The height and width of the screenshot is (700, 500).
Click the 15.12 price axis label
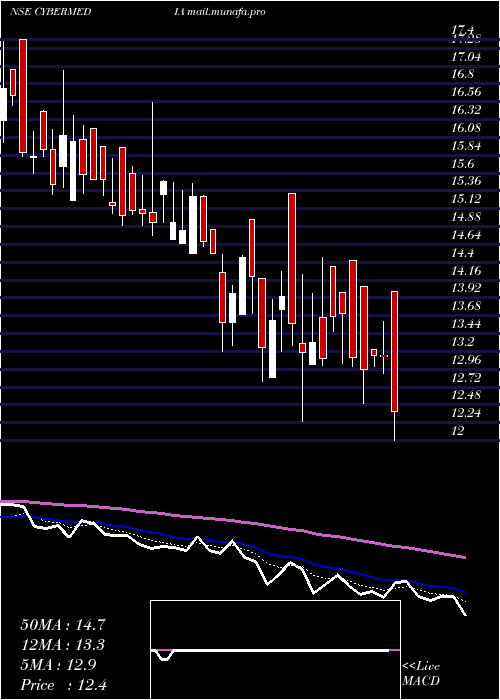(467, 199)
